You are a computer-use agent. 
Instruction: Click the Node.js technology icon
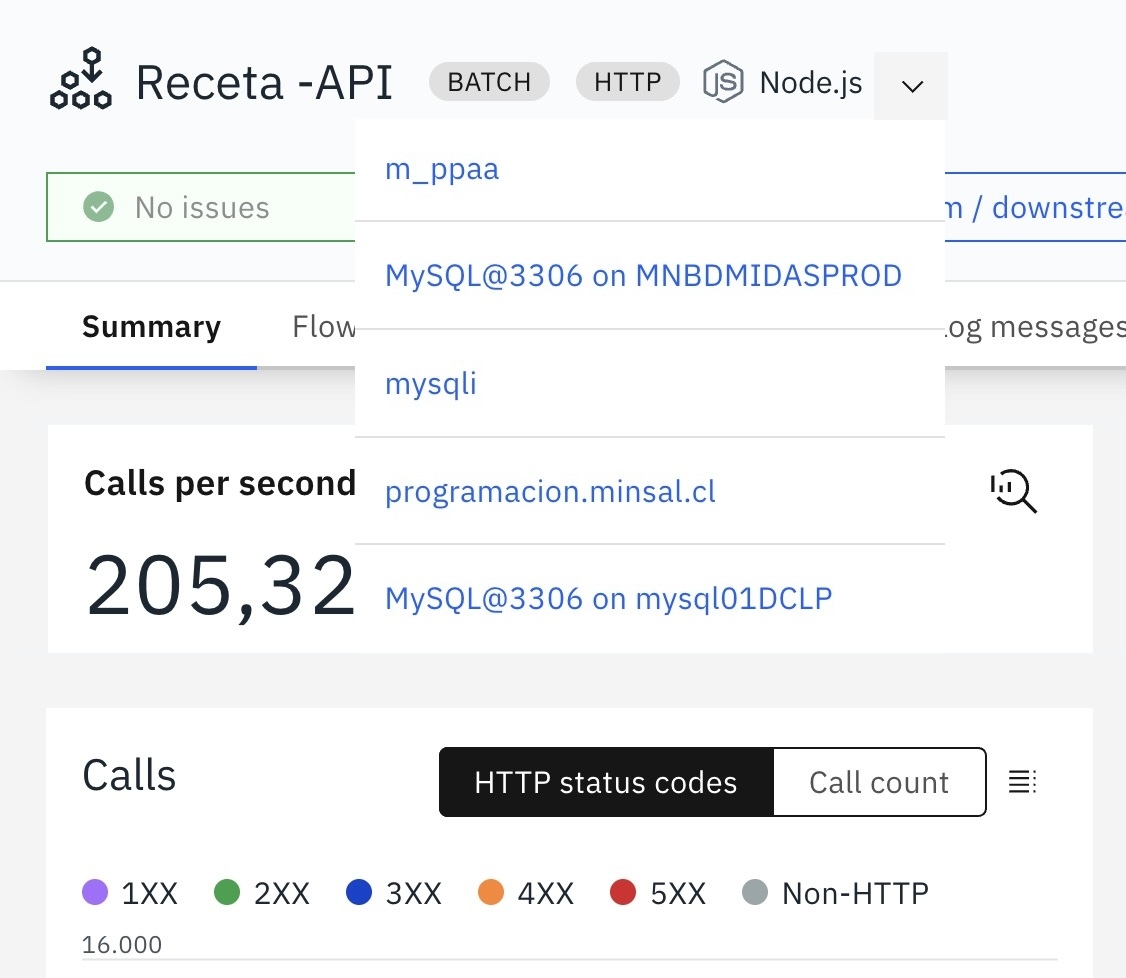pos(722,82)
